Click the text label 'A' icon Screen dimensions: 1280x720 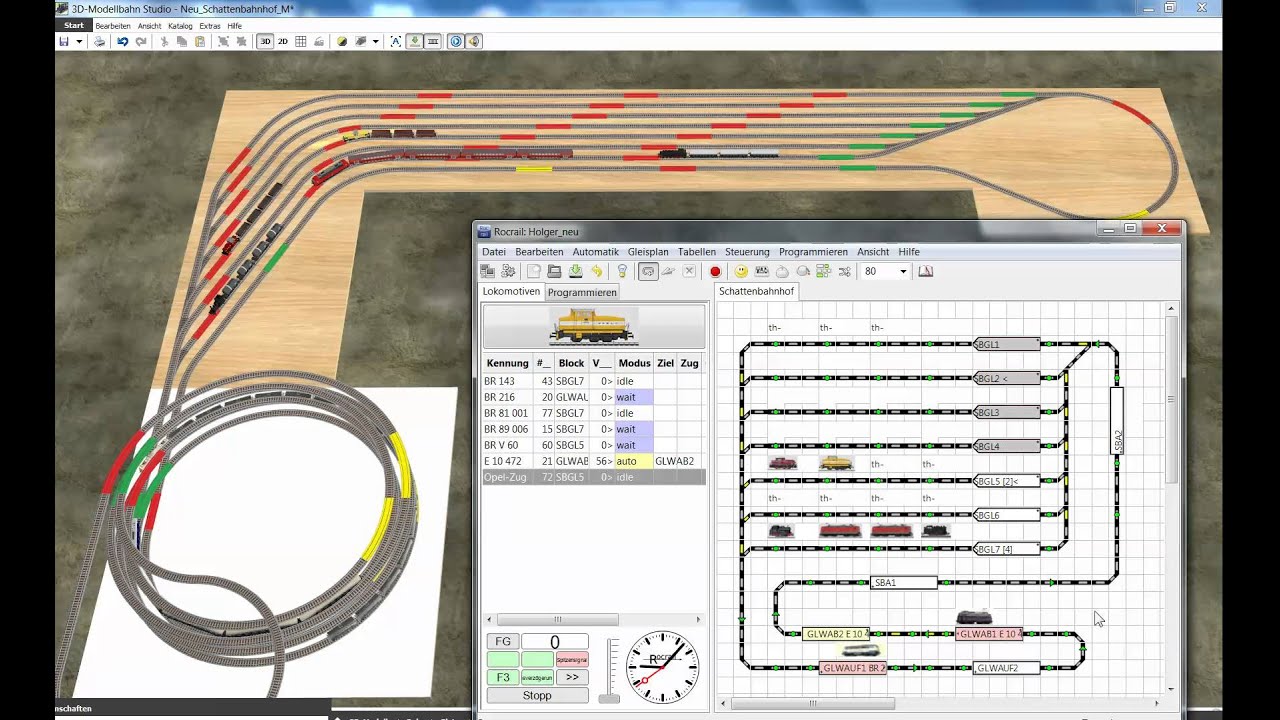(x=396, y=42)
